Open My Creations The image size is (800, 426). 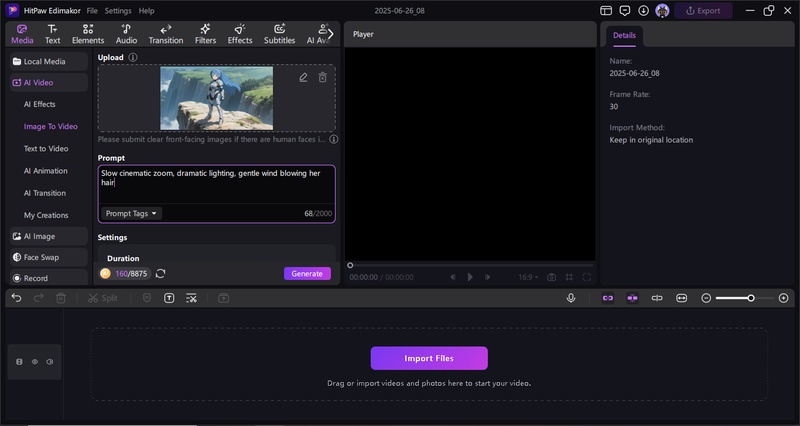tap(46, 215)
